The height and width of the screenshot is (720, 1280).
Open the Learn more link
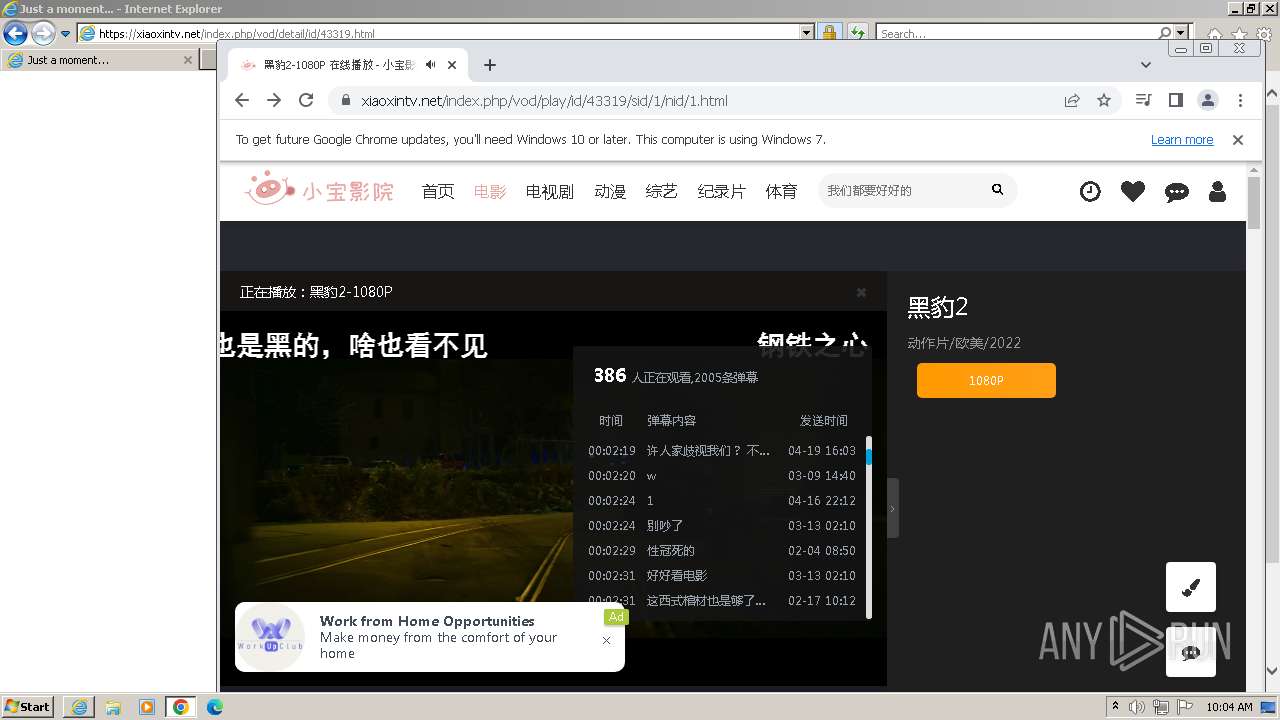tap(1182, 140)
